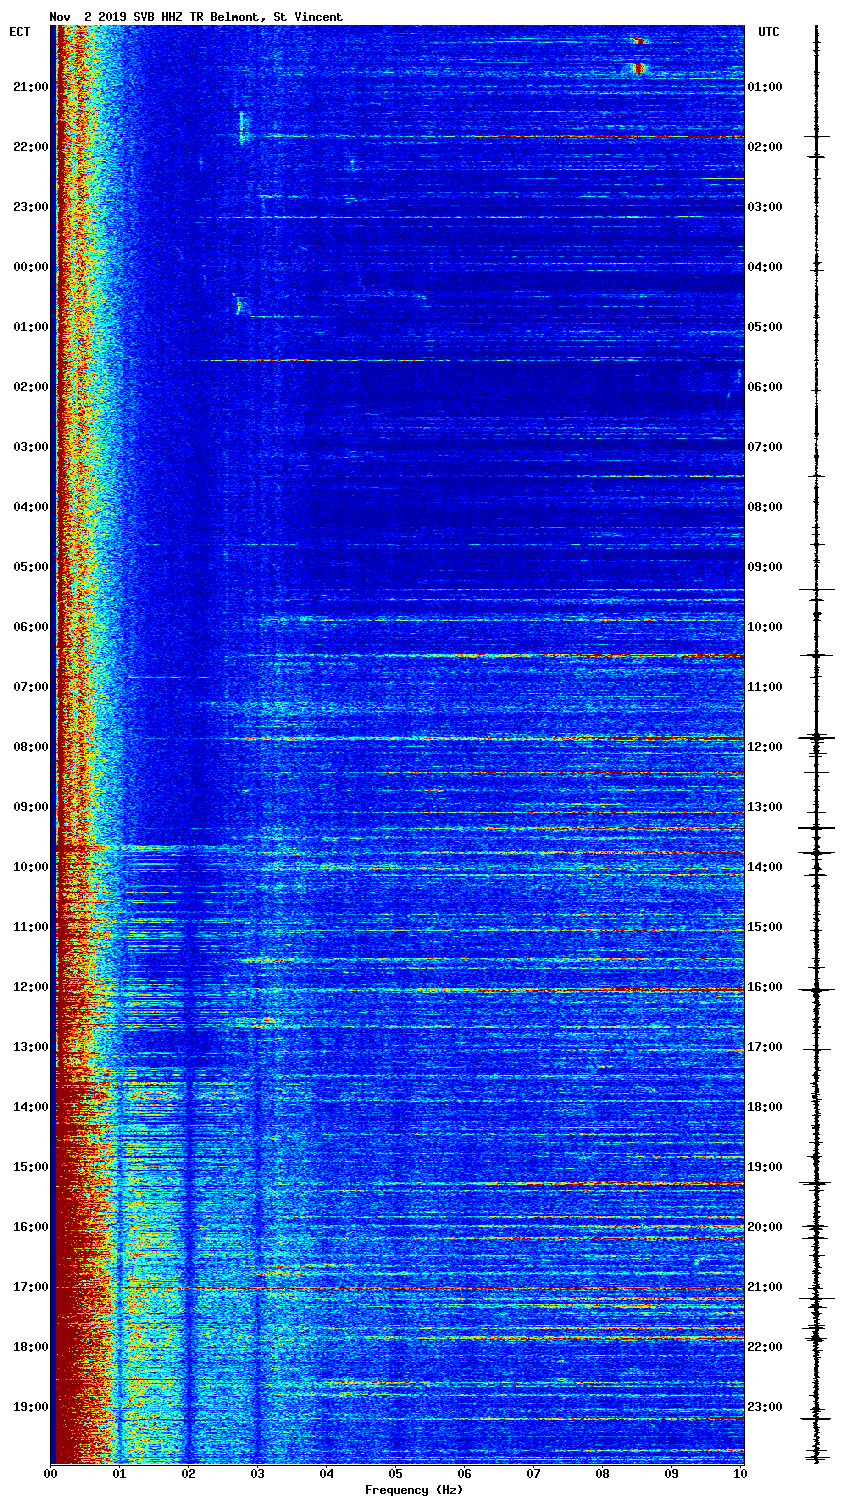
Task: Pick the 01:00 label on UTC axis
Action: pyautogui.click(x=765, y=87)
